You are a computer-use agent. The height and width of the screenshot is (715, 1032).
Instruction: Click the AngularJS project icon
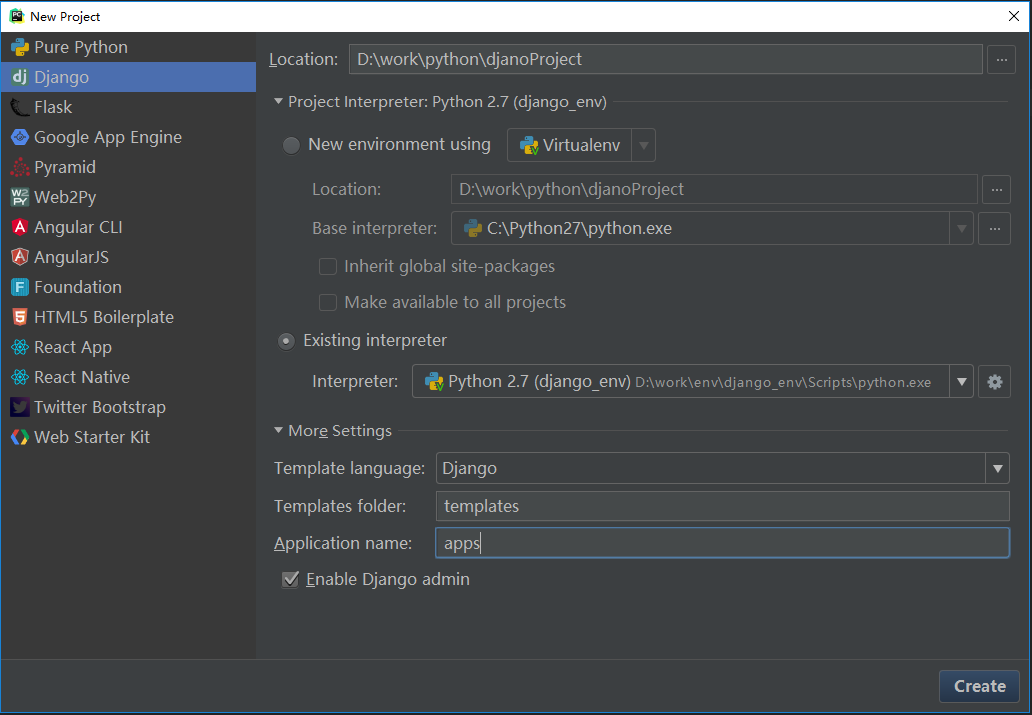click(20, 257)
